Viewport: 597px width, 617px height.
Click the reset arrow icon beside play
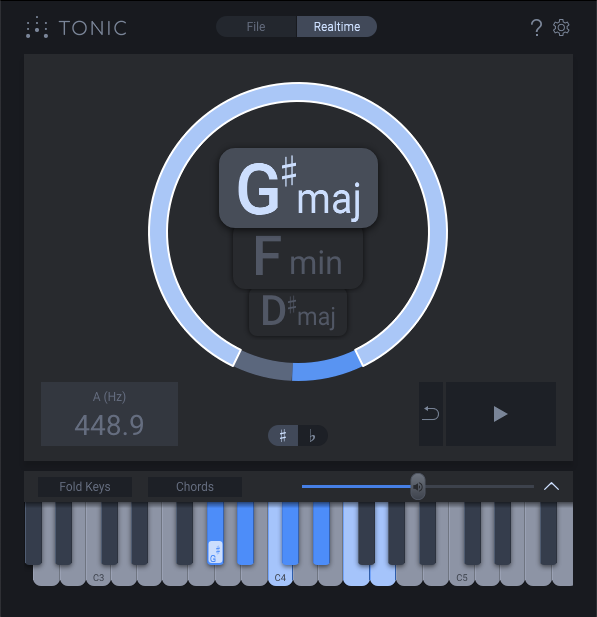(431, 414)
